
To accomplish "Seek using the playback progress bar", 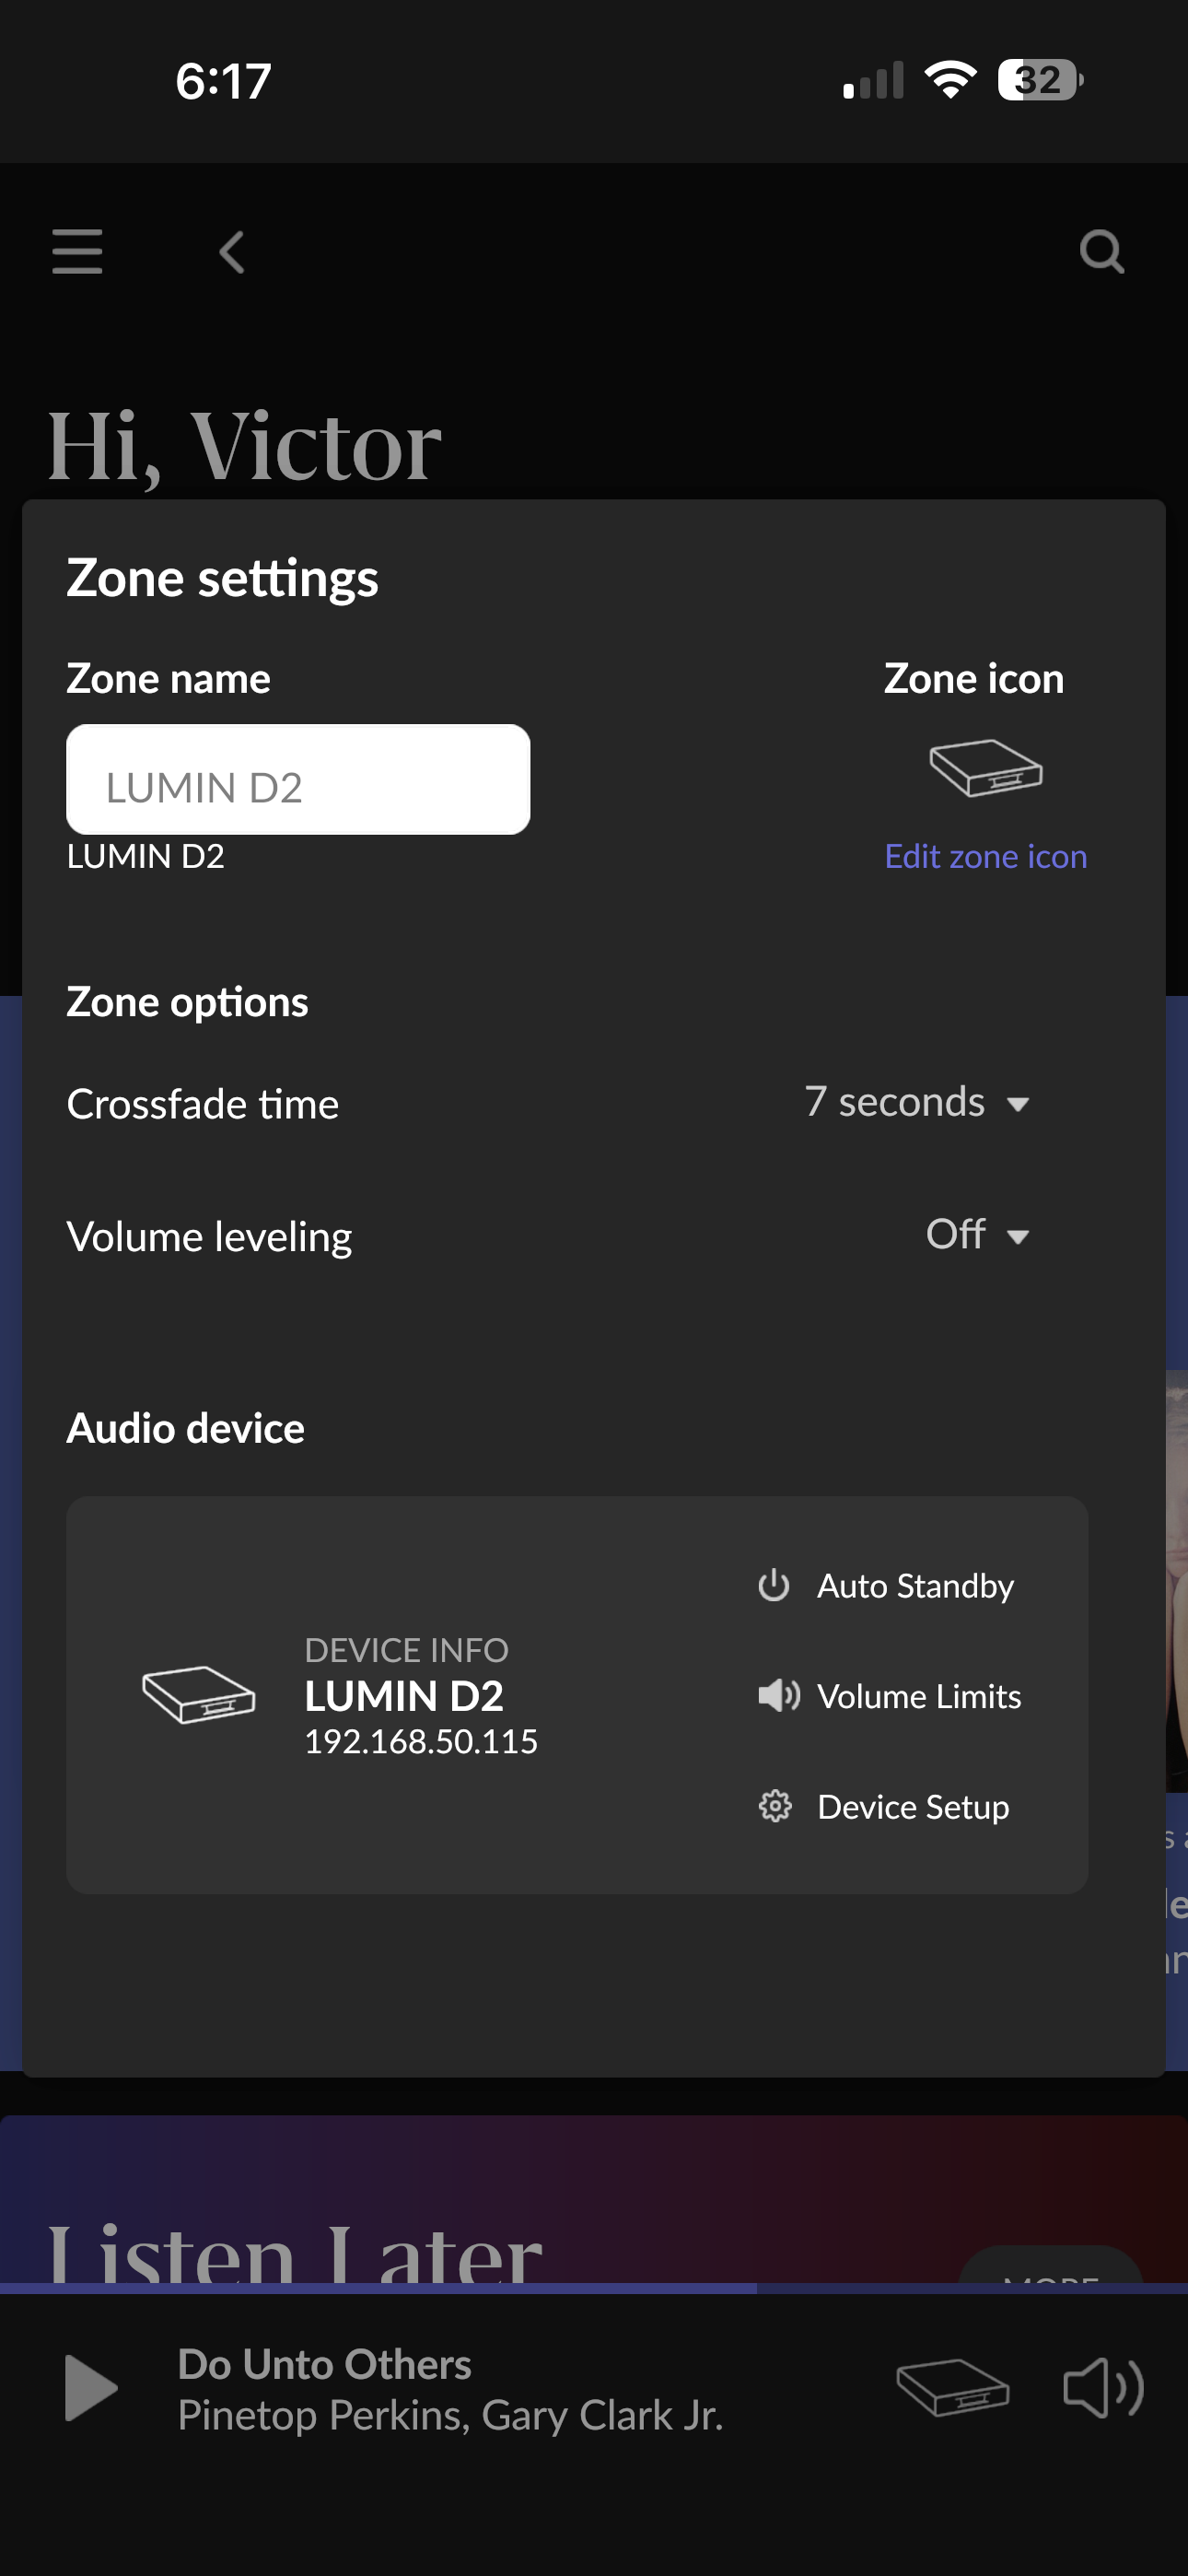I will click(x=594, y=2287).
